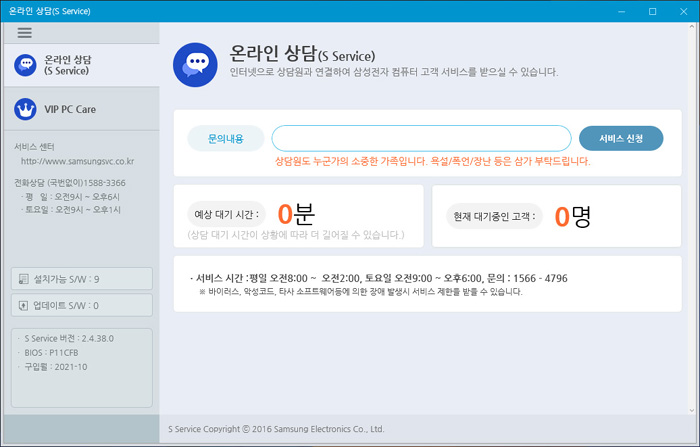
Task: Click the update S/W download icon
Action: pyautogui.click(x=23, y=305)
